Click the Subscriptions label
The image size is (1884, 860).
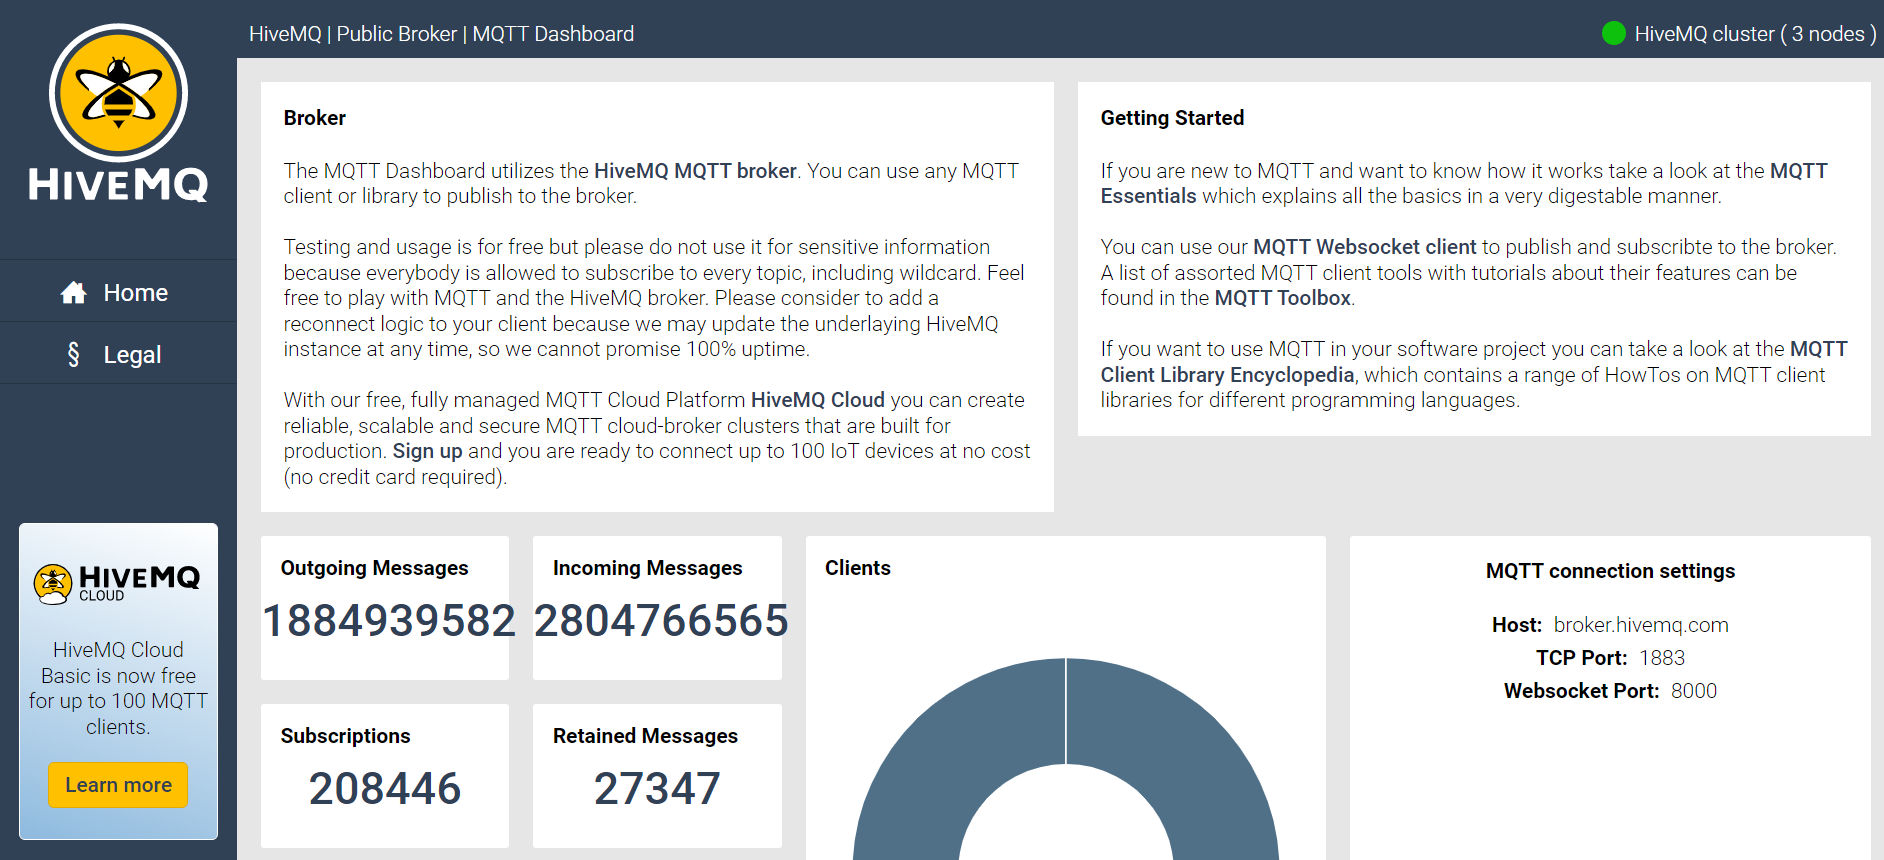click(x=345, y=736)
